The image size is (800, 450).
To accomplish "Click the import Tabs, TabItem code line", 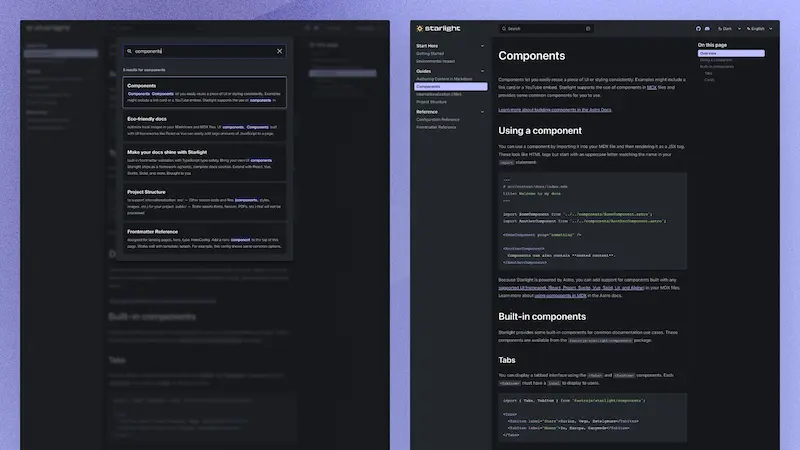I will pyautogui.click(x=574, y=401).
